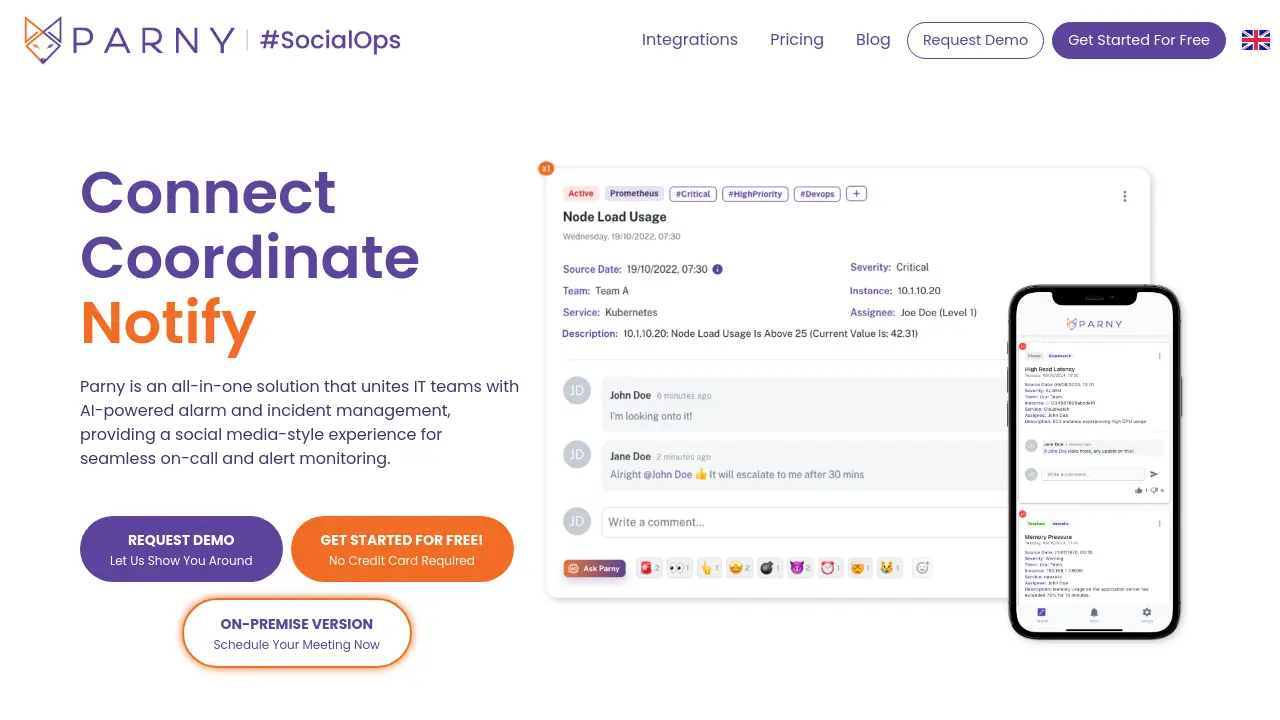The image size is (1280, 720).
Task: Click the Parny fox logo
Action: pos(43,40)
